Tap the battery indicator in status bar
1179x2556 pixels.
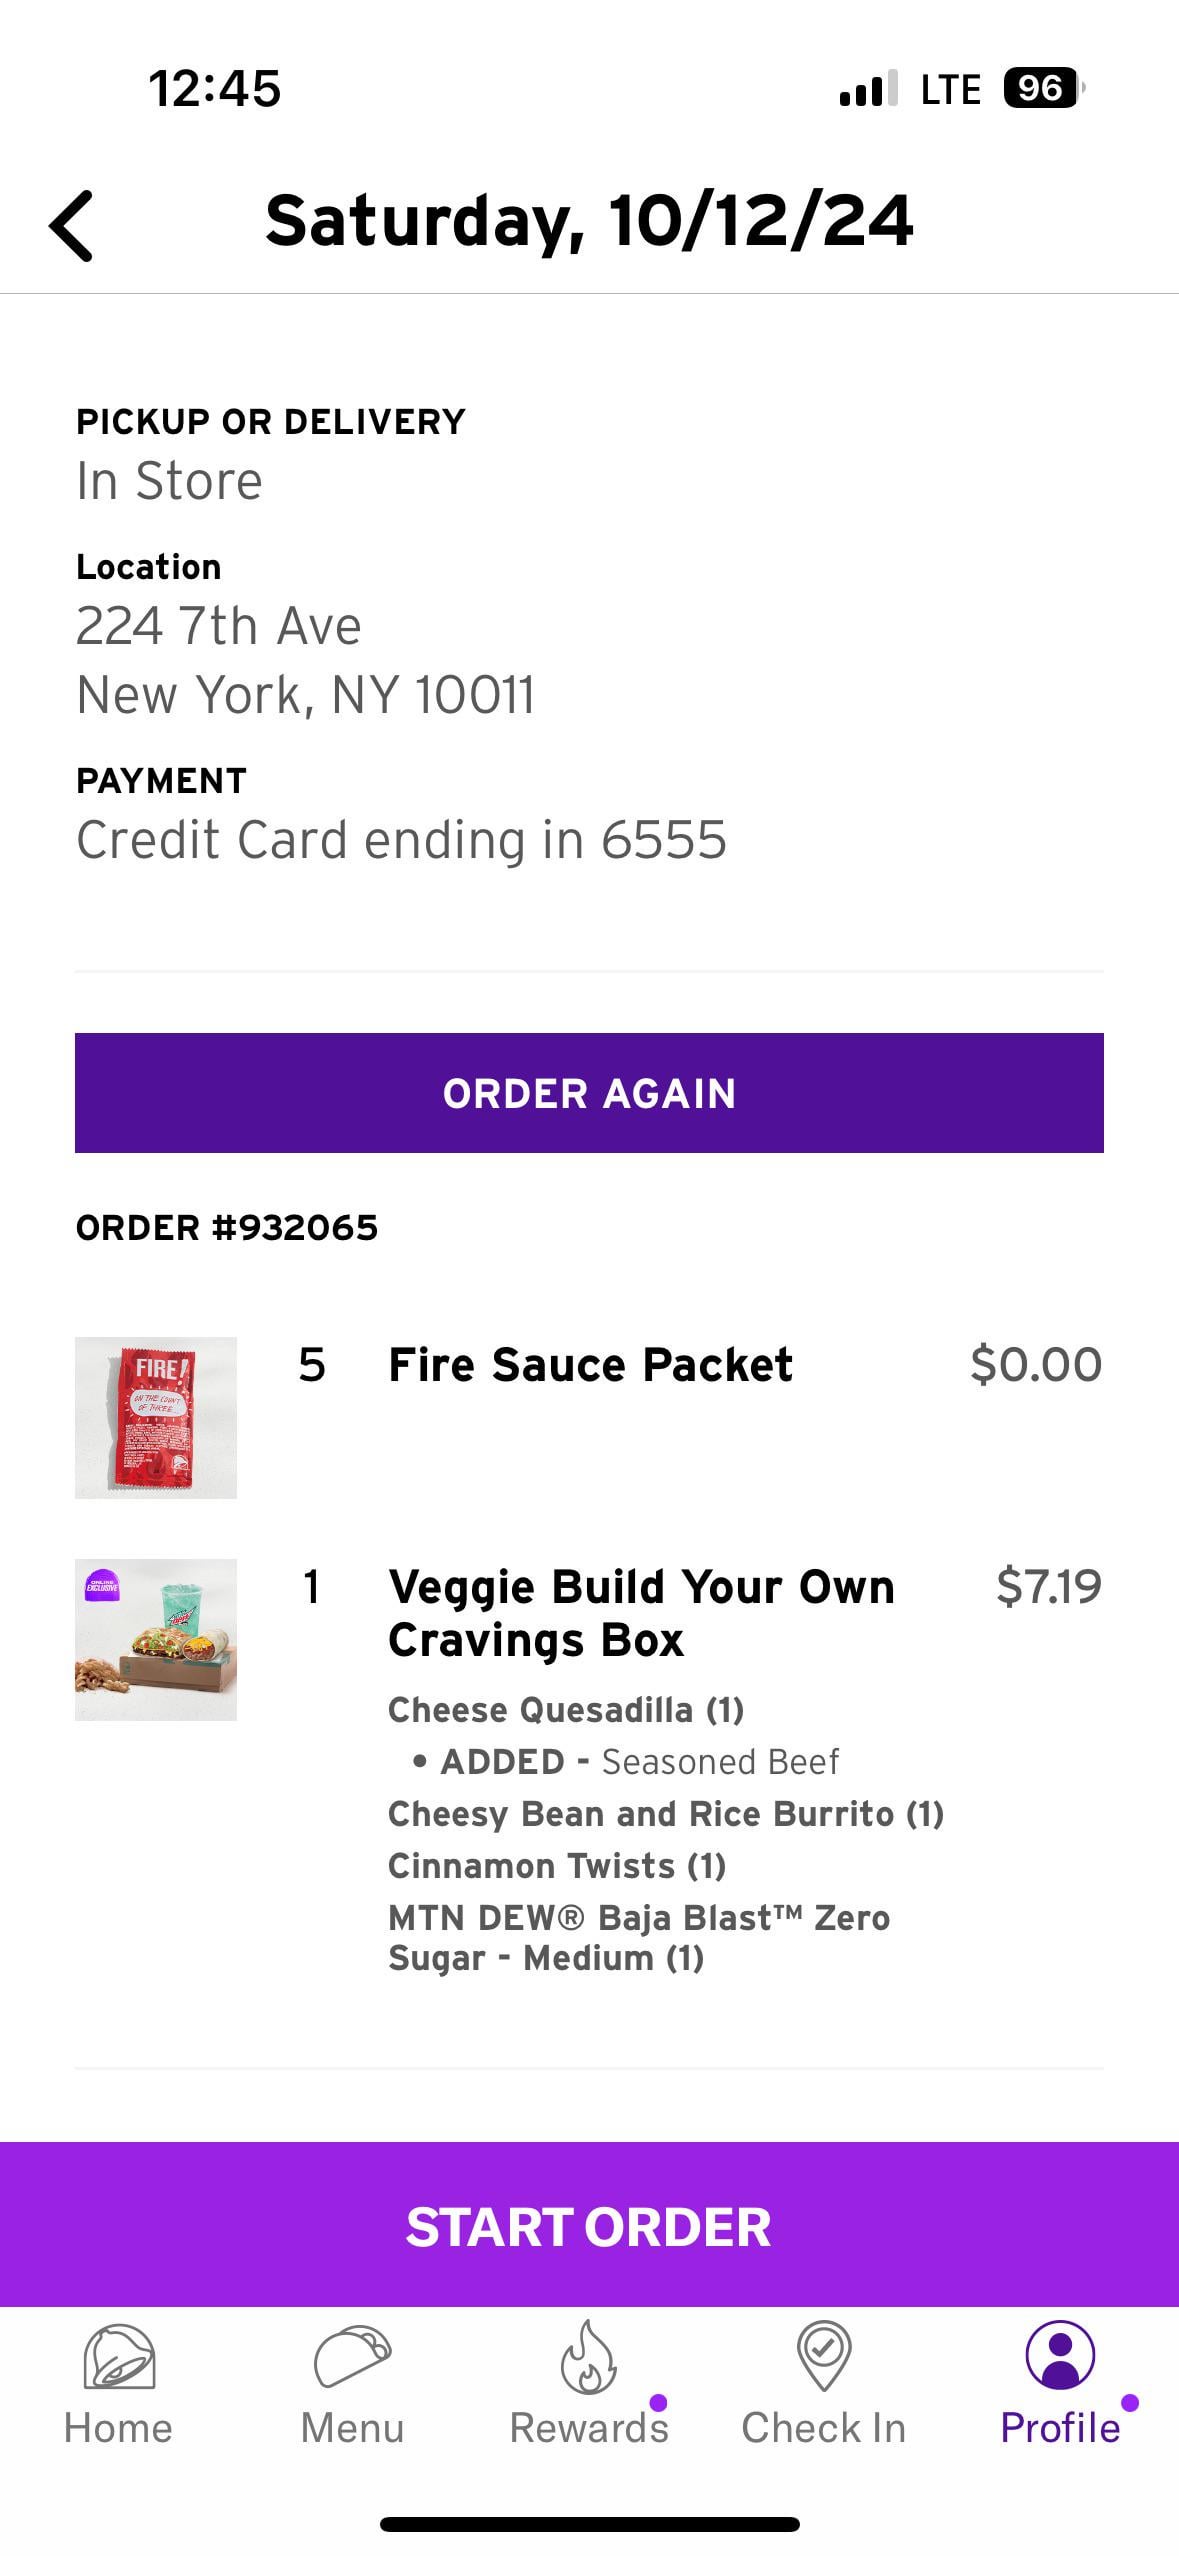[x=1042, y=89]
